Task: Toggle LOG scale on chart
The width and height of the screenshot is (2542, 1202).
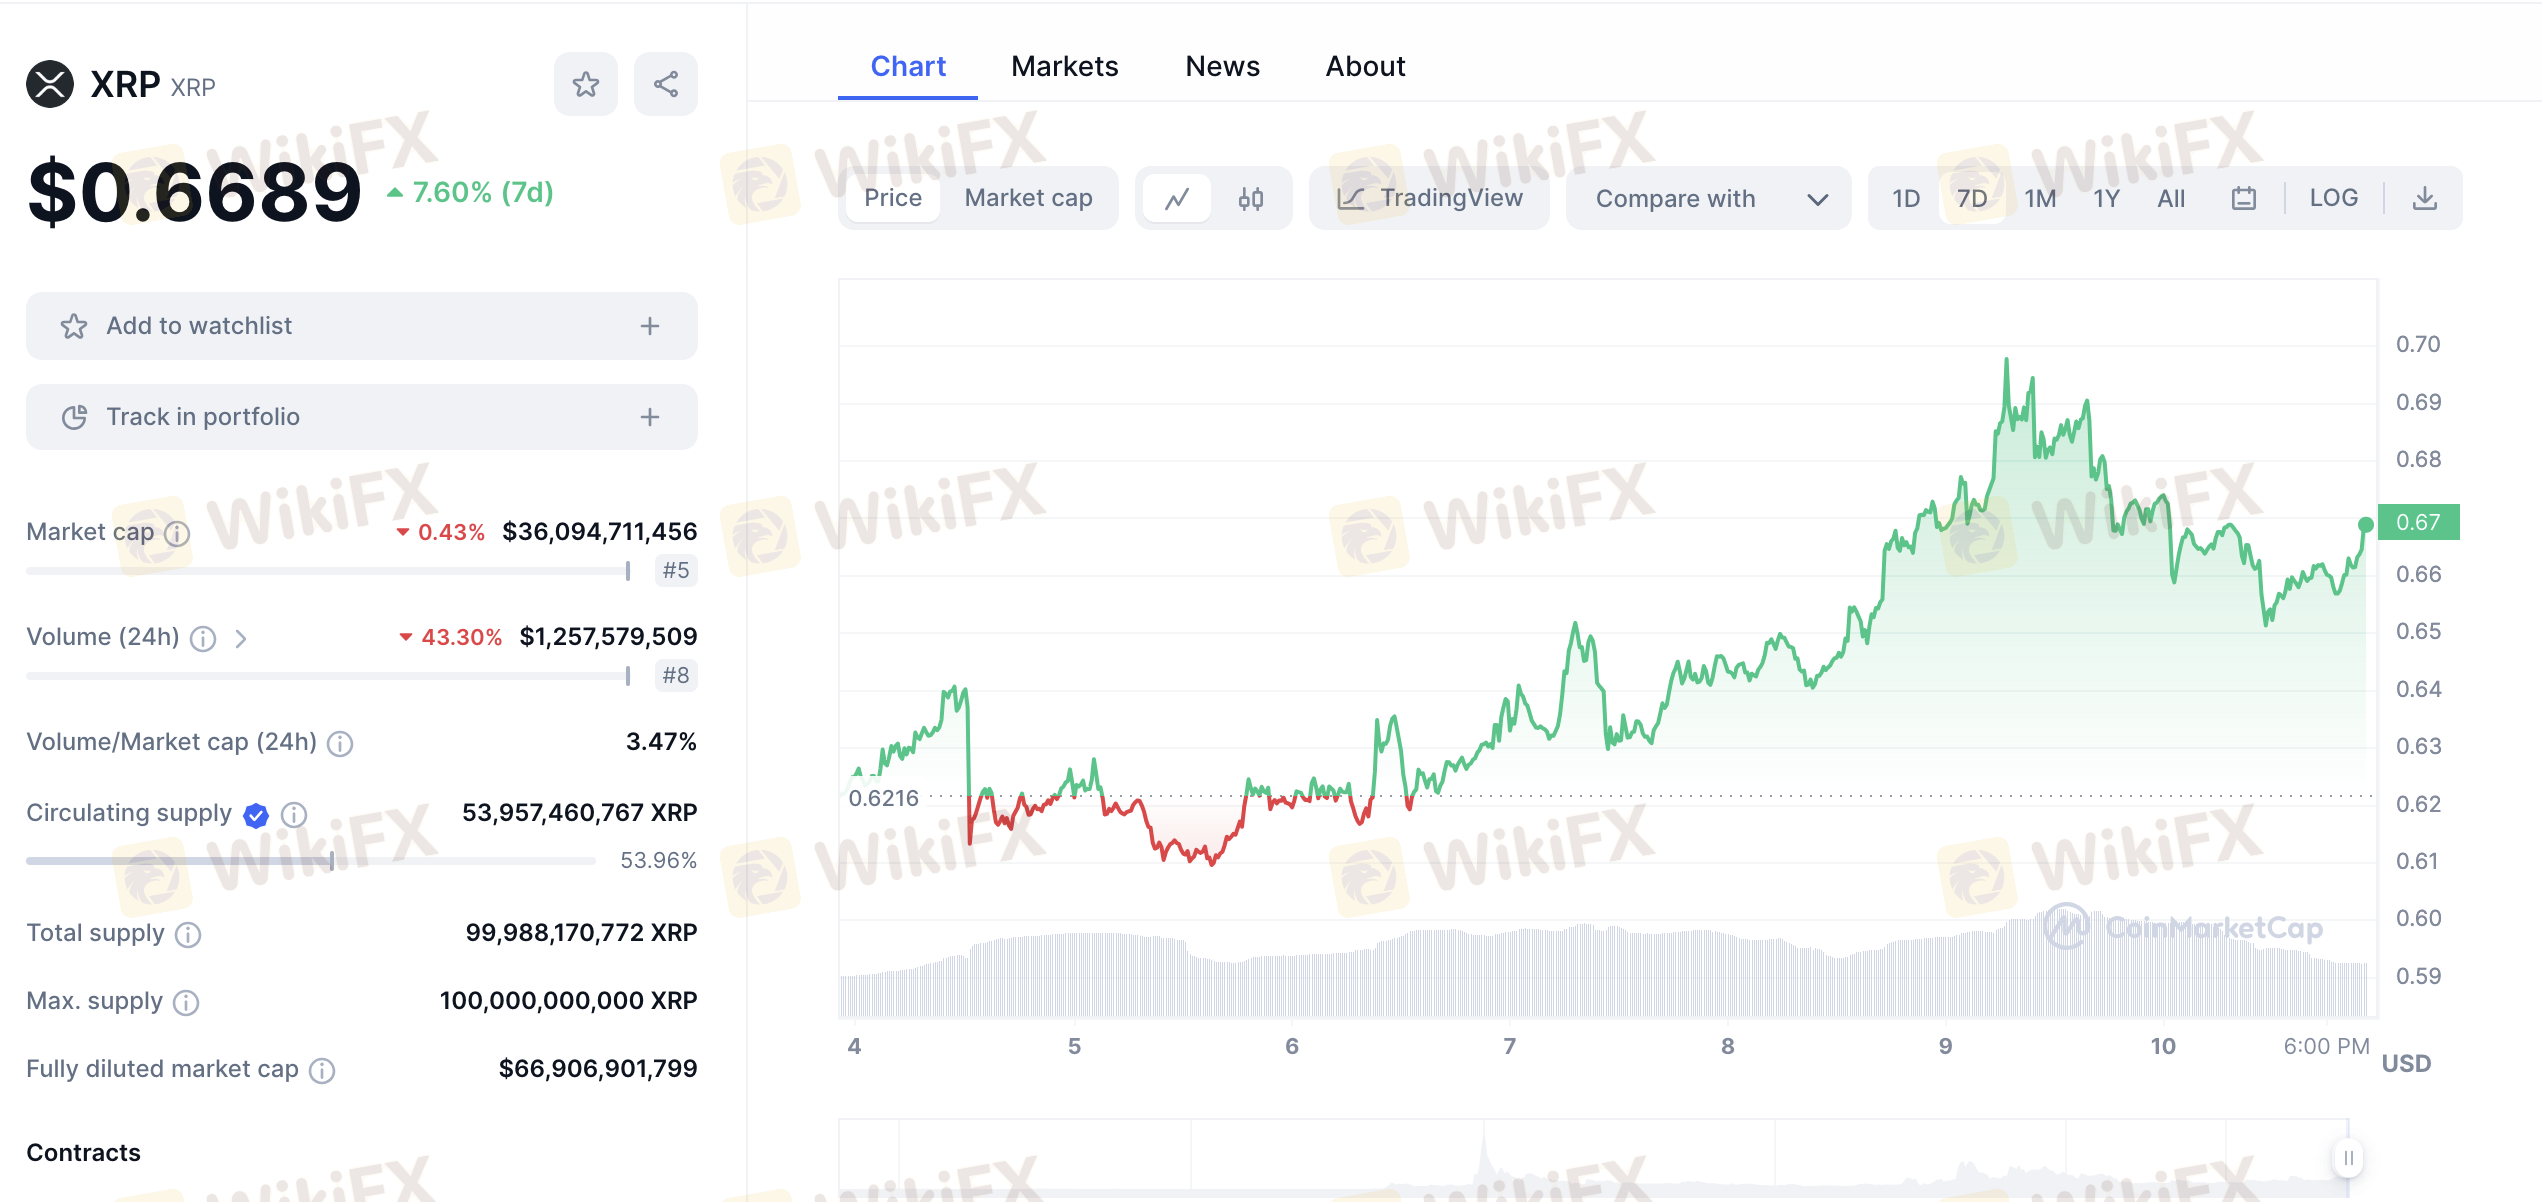Action: (2333, 198)
